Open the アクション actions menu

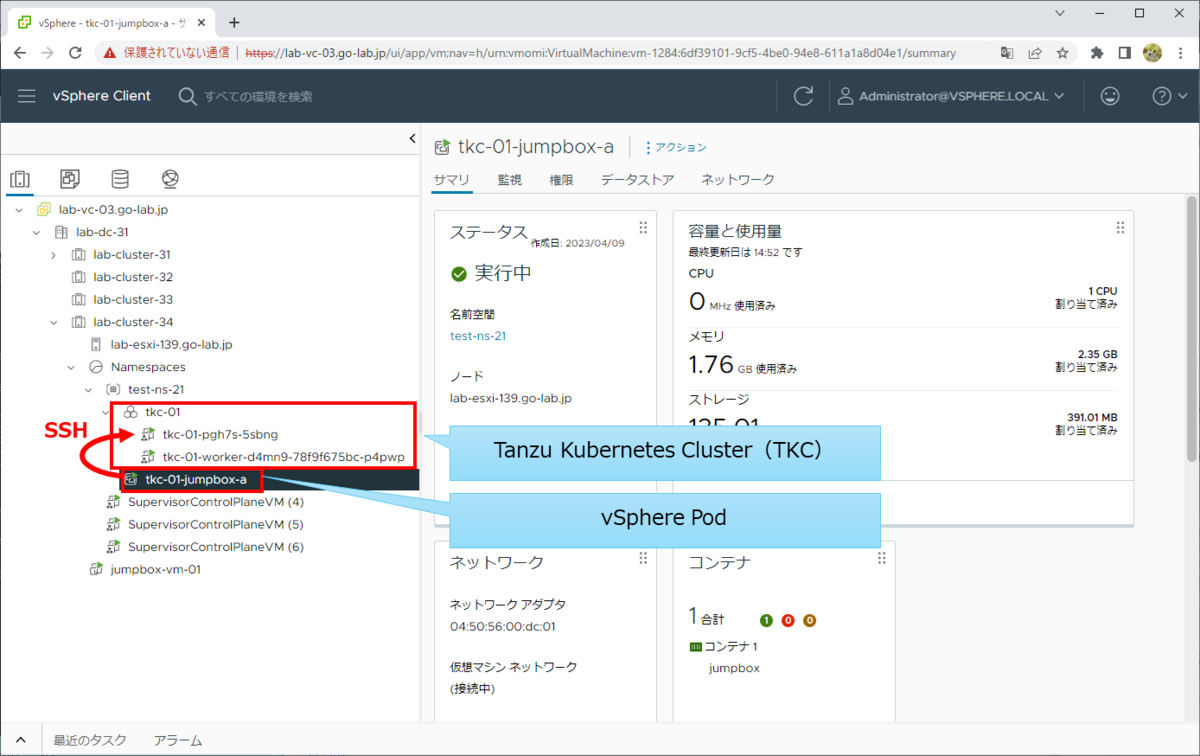[676, 147]
